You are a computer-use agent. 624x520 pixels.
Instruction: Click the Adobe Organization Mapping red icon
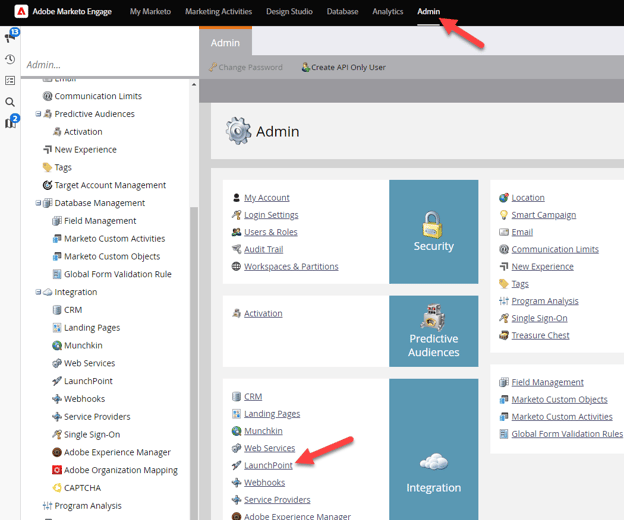coord(57,470)
